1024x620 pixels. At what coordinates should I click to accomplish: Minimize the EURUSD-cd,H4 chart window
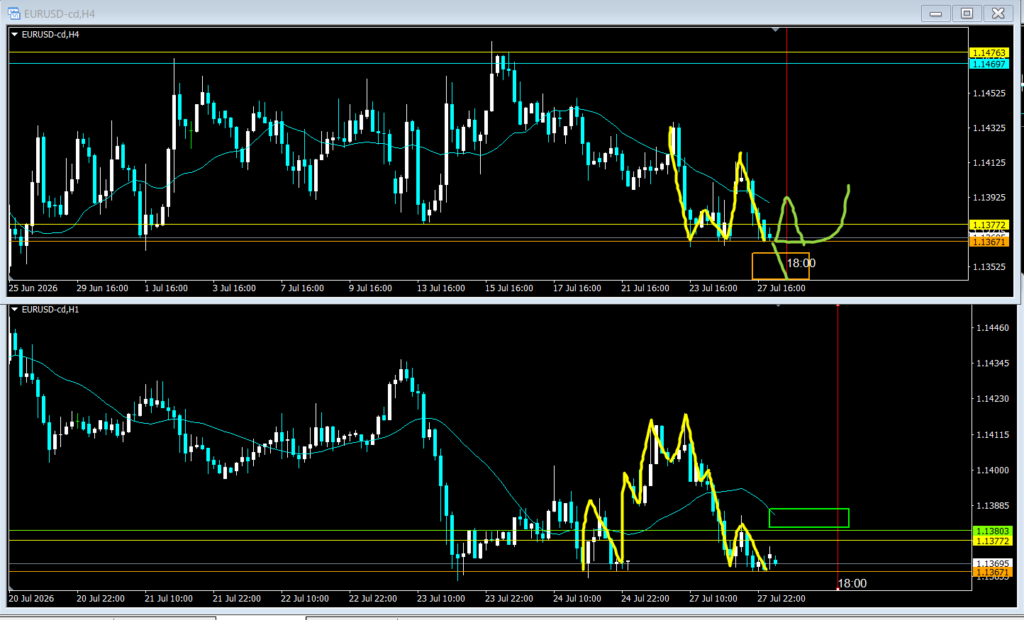(936, 13)
